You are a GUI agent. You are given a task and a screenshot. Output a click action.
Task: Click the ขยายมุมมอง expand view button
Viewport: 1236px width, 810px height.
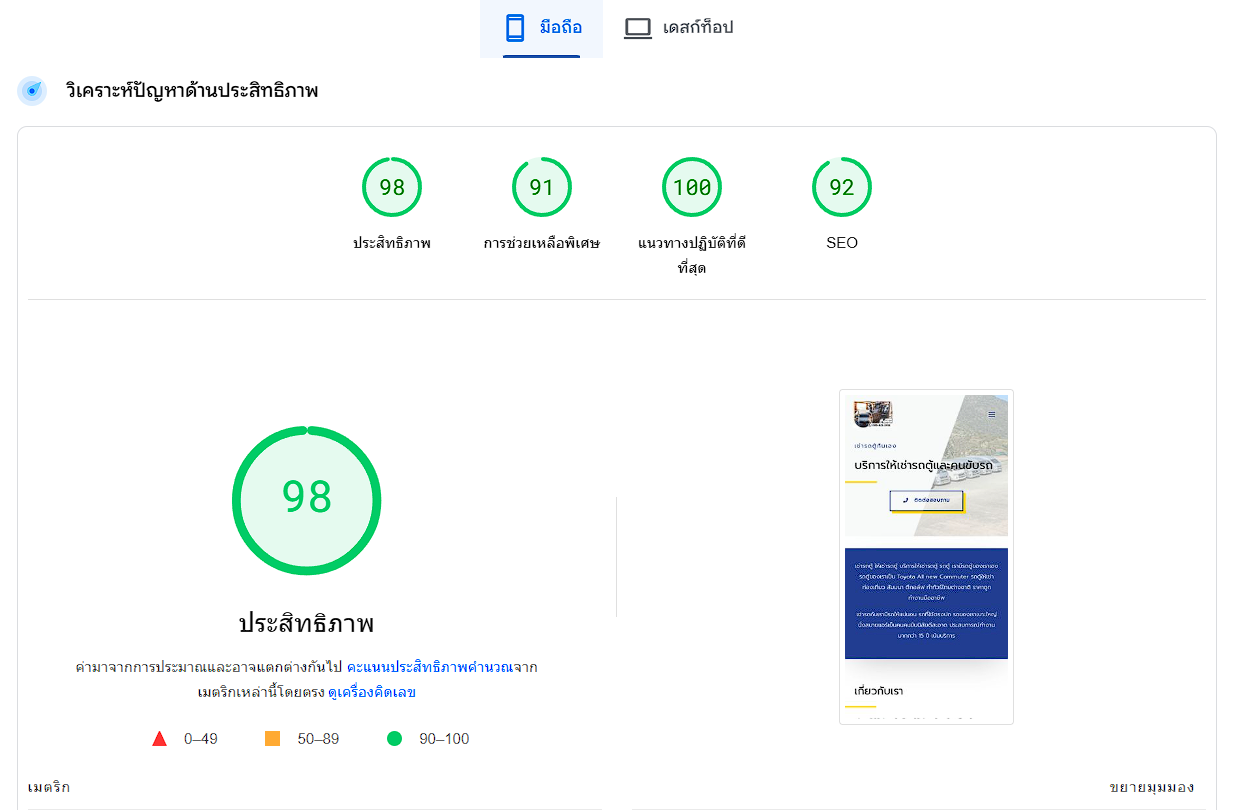click(1151, 787)
